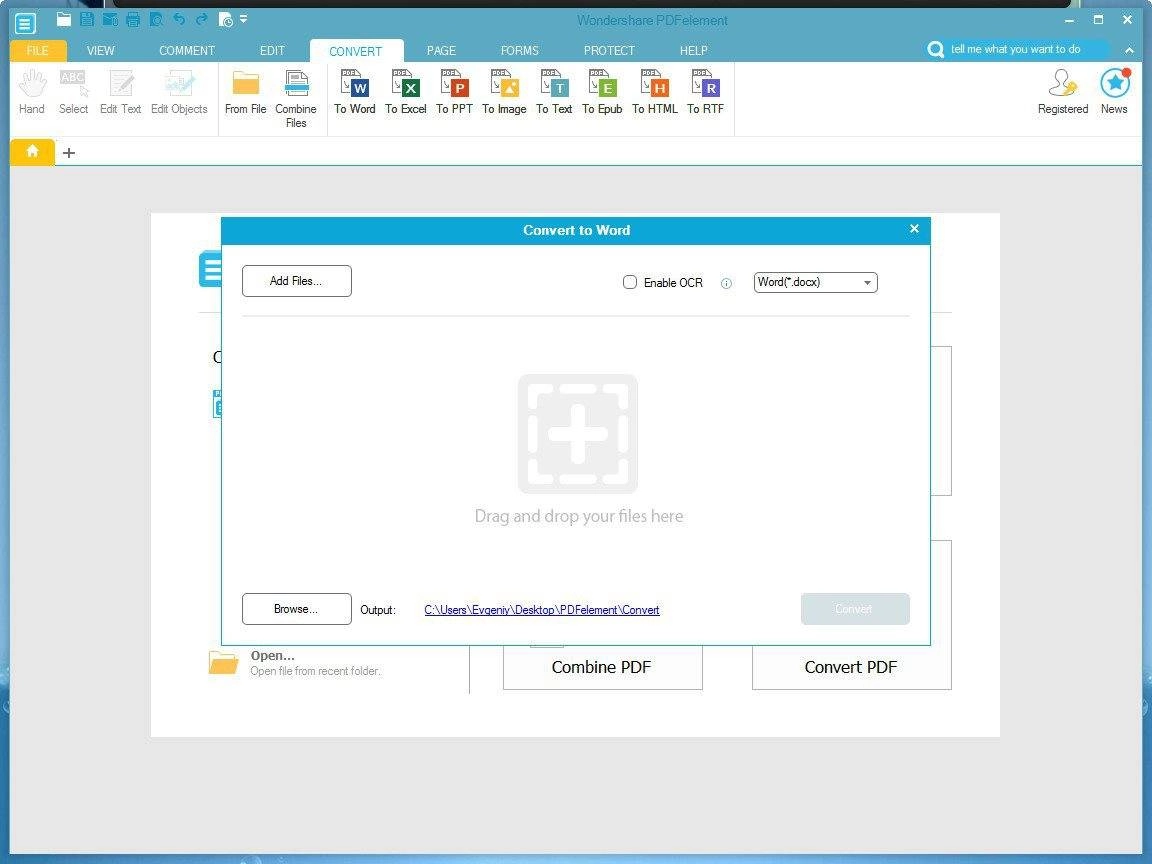This screenshot has height=864, width=1152.
Task: Click Combine PDF on the home page
Action: tap(602, 667)
